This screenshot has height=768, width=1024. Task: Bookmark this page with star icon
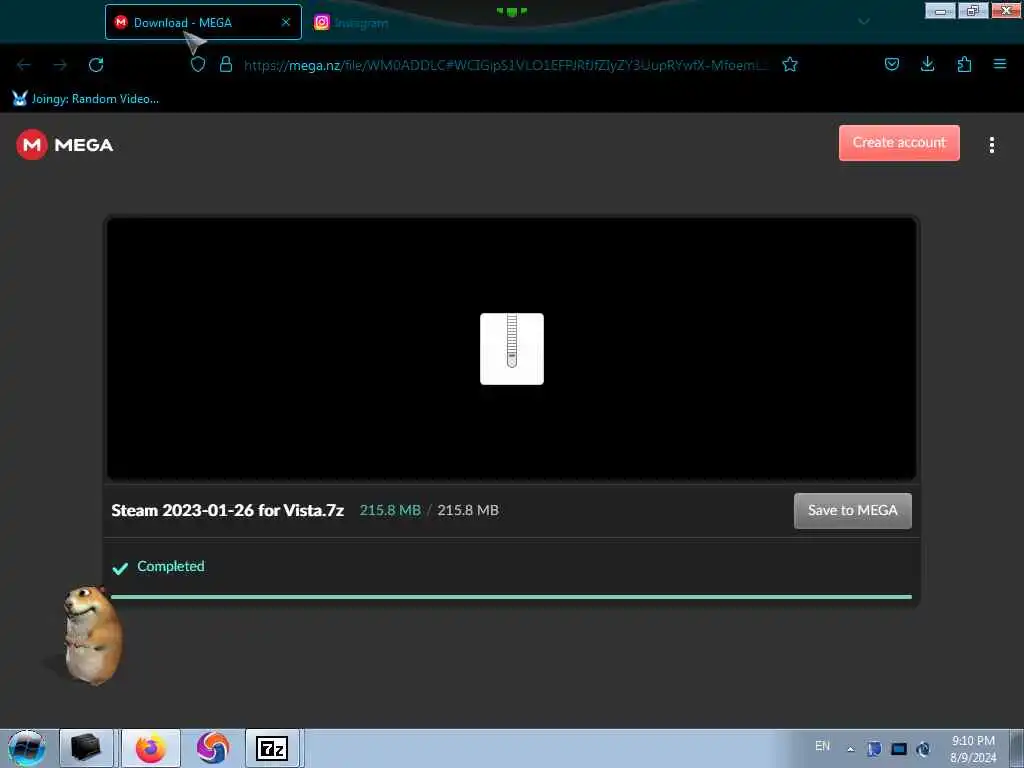point(790,64)
